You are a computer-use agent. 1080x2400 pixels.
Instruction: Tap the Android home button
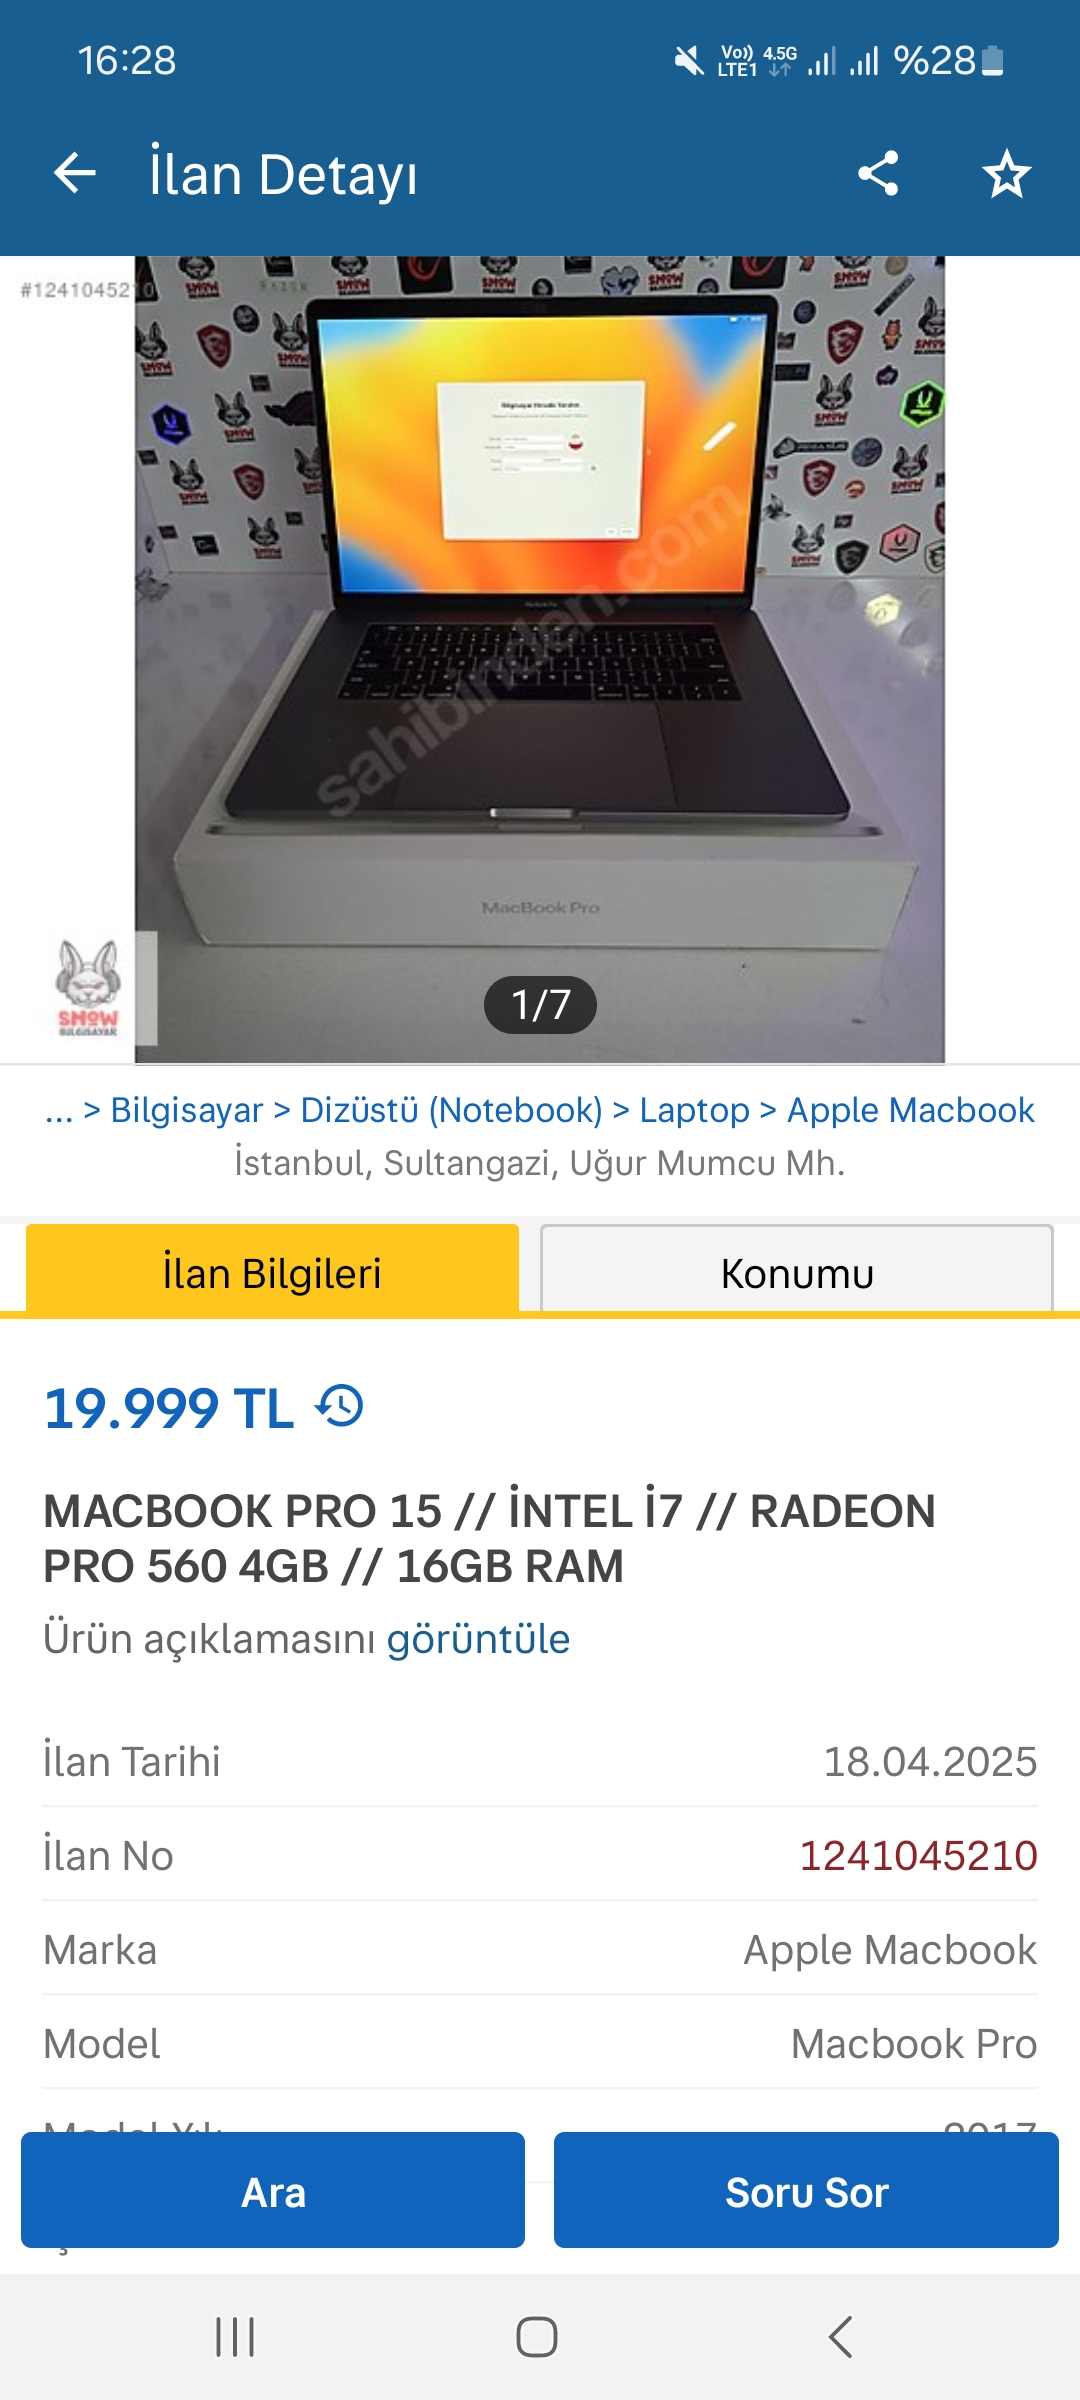pyautogui.click(x=537, y=2337)
